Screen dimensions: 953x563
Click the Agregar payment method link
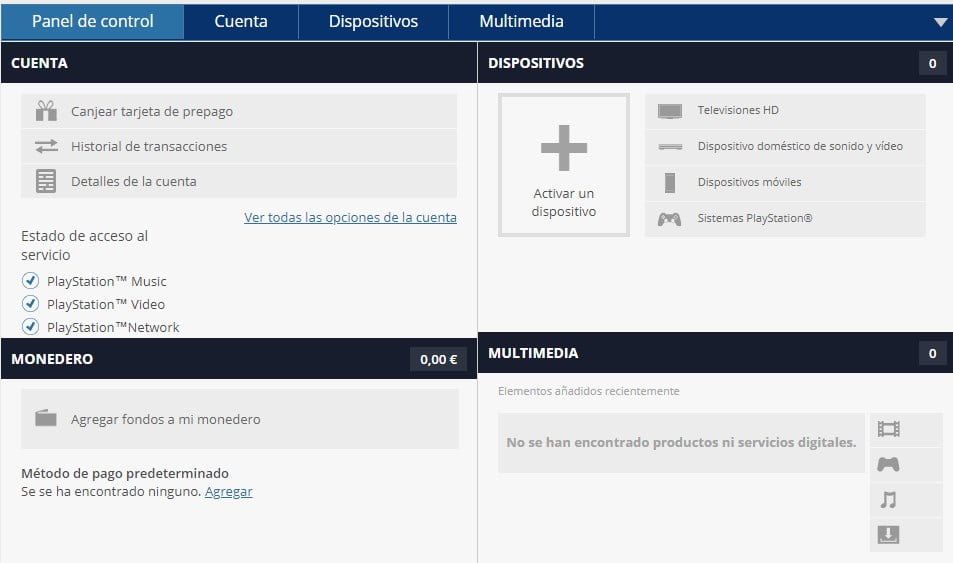pos(229,491)
